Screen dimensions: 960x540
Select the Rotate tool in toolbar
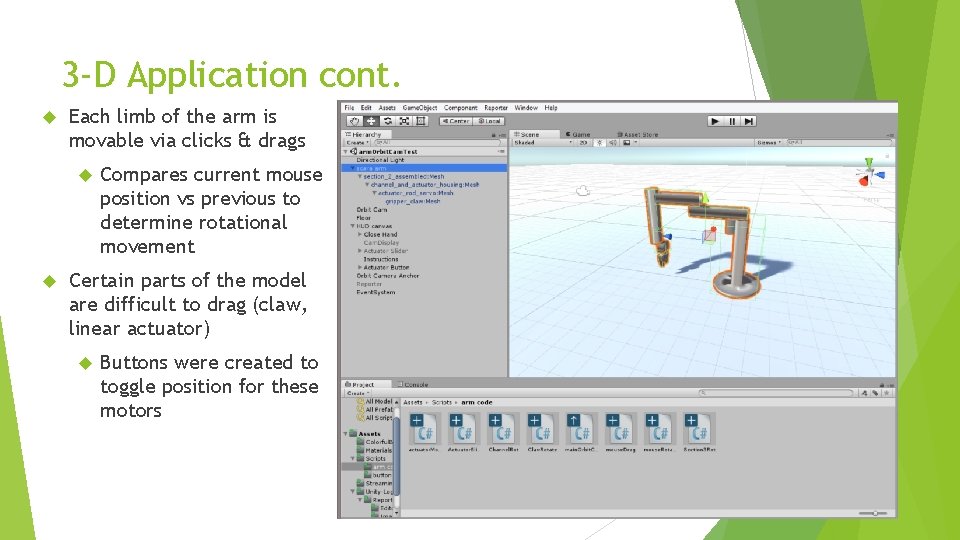click(388, 121)
